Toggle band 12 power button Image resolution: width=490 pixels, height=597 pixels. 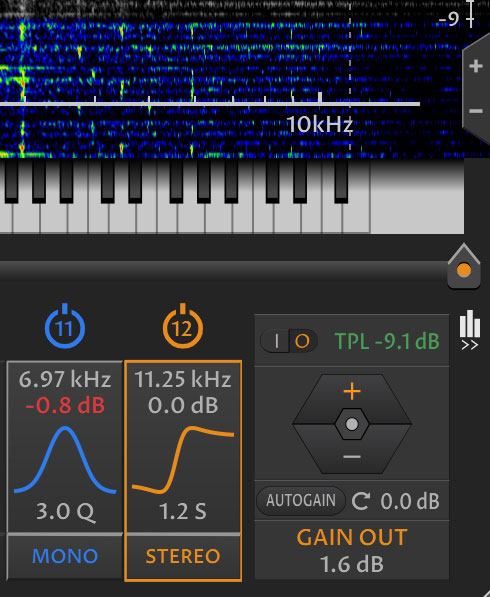coord(183,326)
